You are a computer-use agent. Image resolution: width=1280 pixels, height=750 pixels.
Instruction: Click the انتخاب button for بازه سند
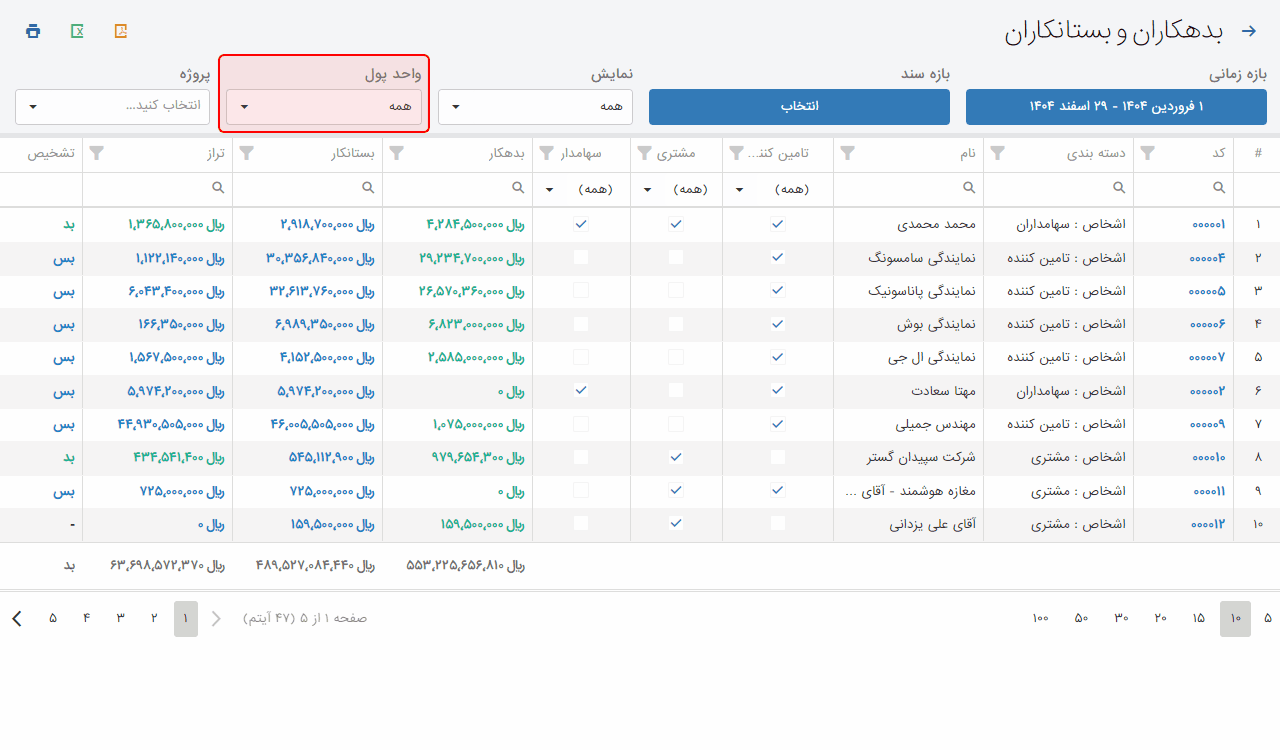[x=799, y=107]
